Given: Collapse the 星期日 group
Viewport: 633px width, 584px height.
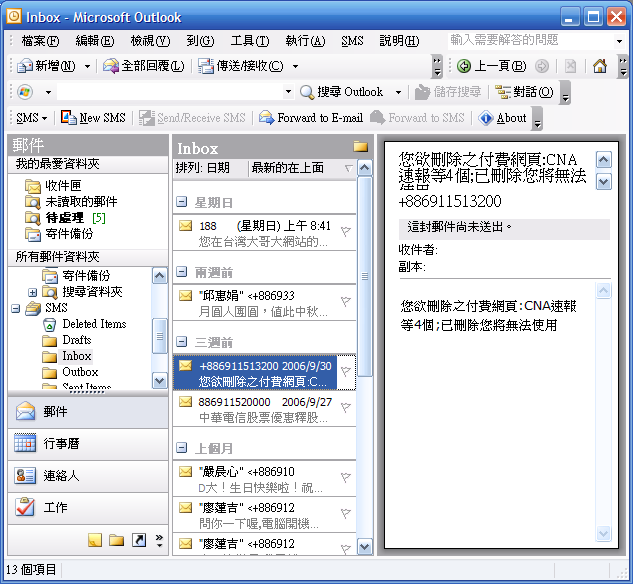Looking at the screenshot, I should (182, 202).
